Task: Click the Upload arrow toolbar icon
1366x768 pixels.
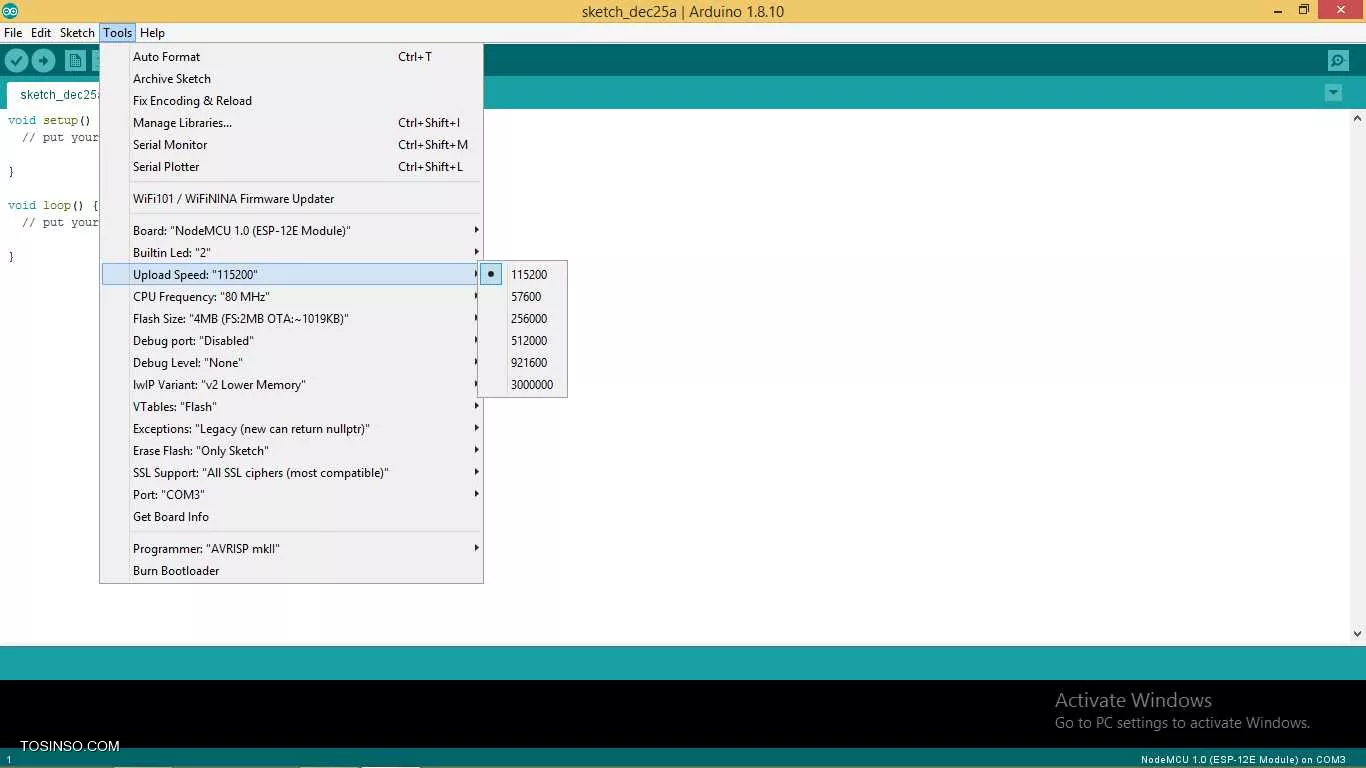Action: [x=43, y=61]
